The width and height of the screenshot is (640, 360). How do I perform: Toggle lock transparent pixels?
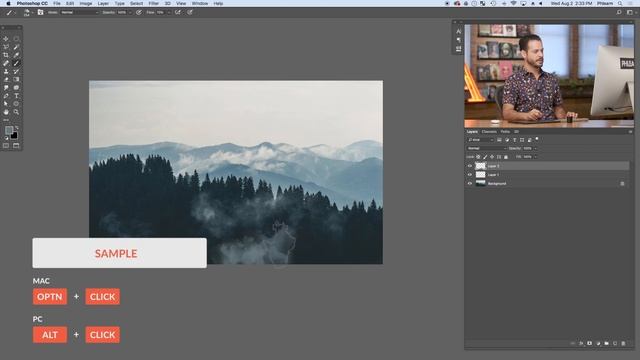[x=478, y=157]
